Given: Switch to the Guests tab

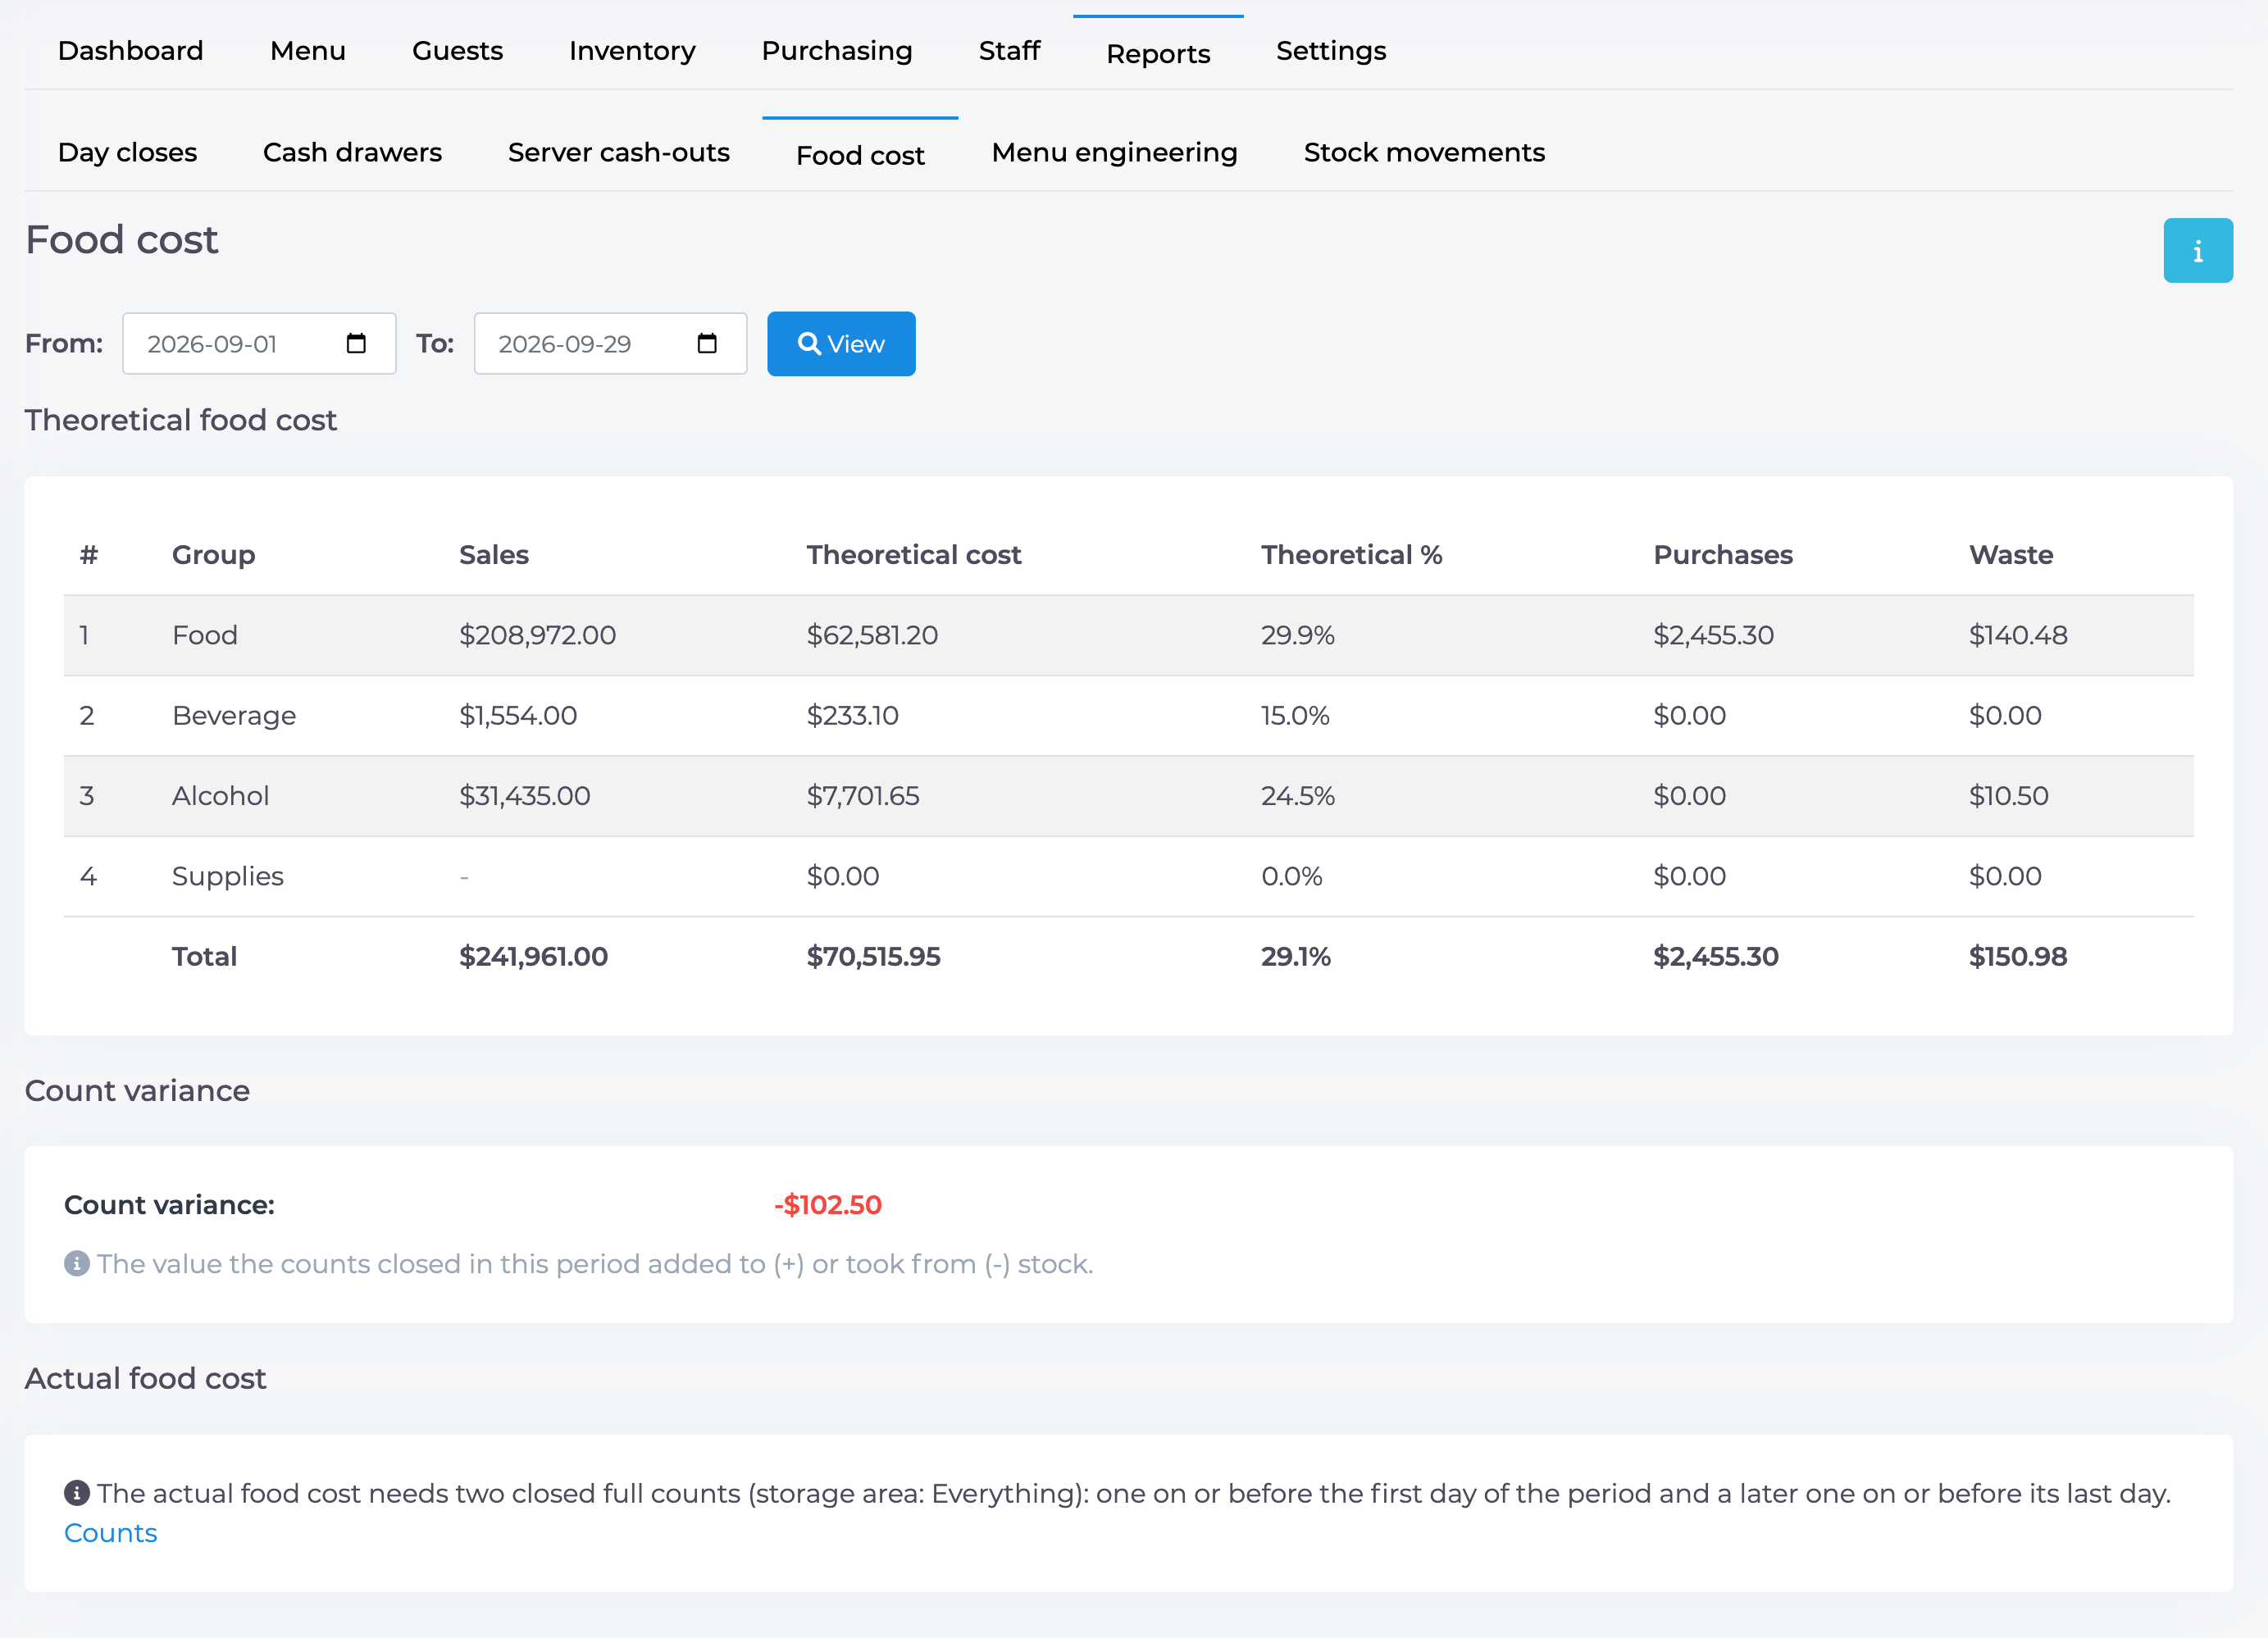Looking at the screenshot, I should (x=457, y=51).
